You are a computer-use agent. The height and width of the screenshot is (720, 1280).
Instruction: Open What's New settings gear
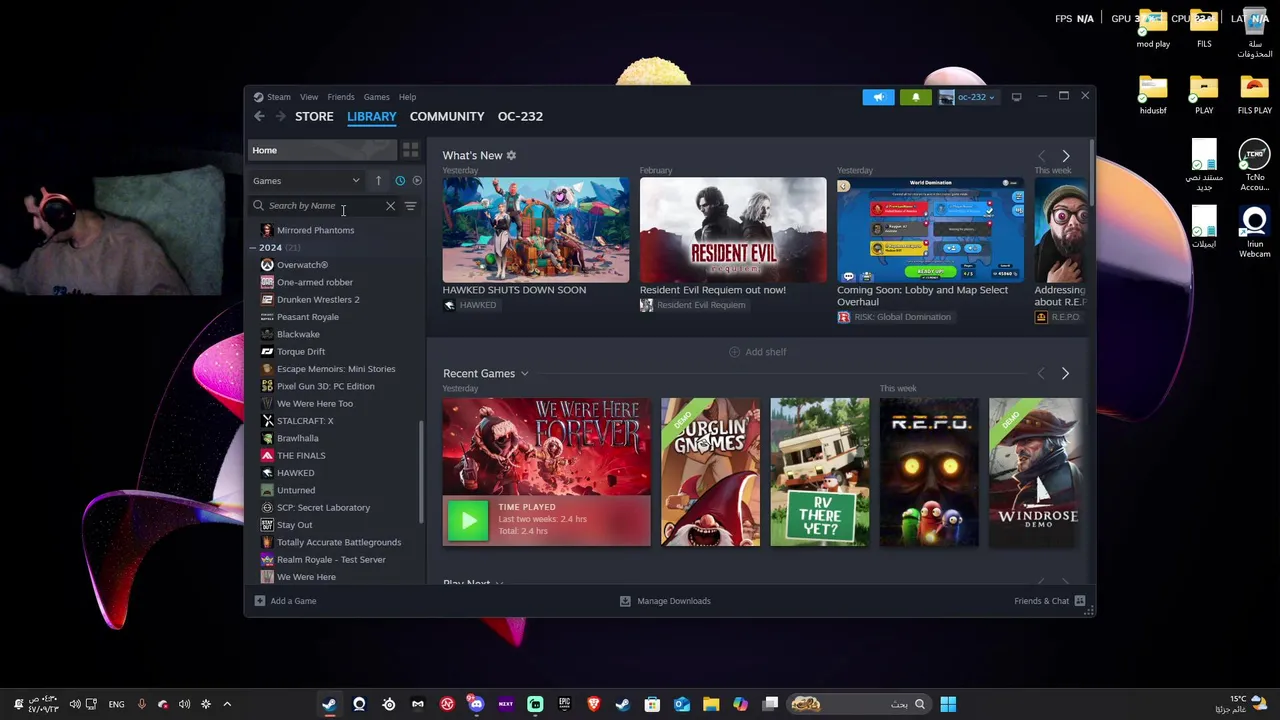pos(511,156)
